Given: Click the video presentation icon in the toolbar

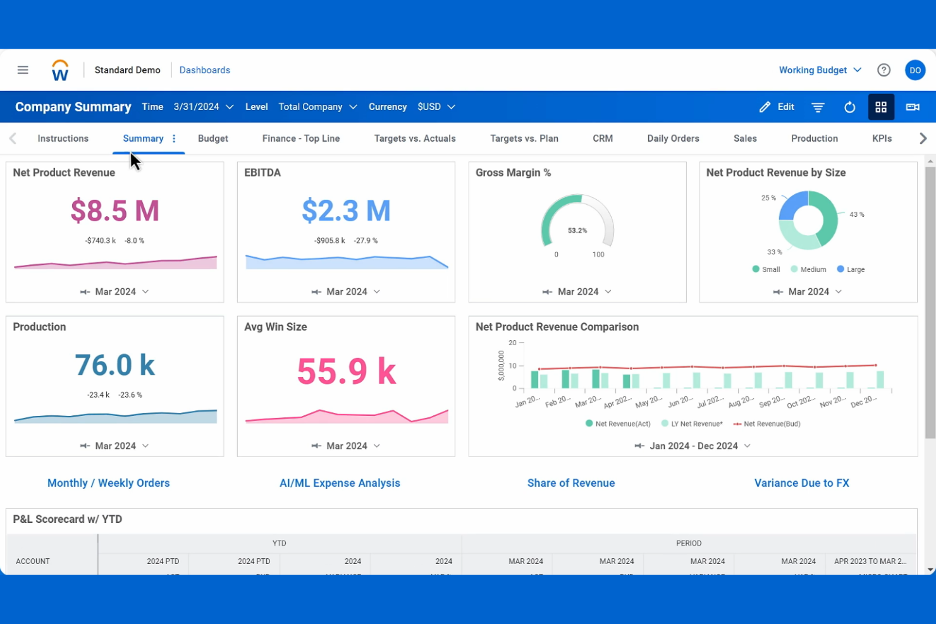Looking at the screenshot, I should 912,107.
